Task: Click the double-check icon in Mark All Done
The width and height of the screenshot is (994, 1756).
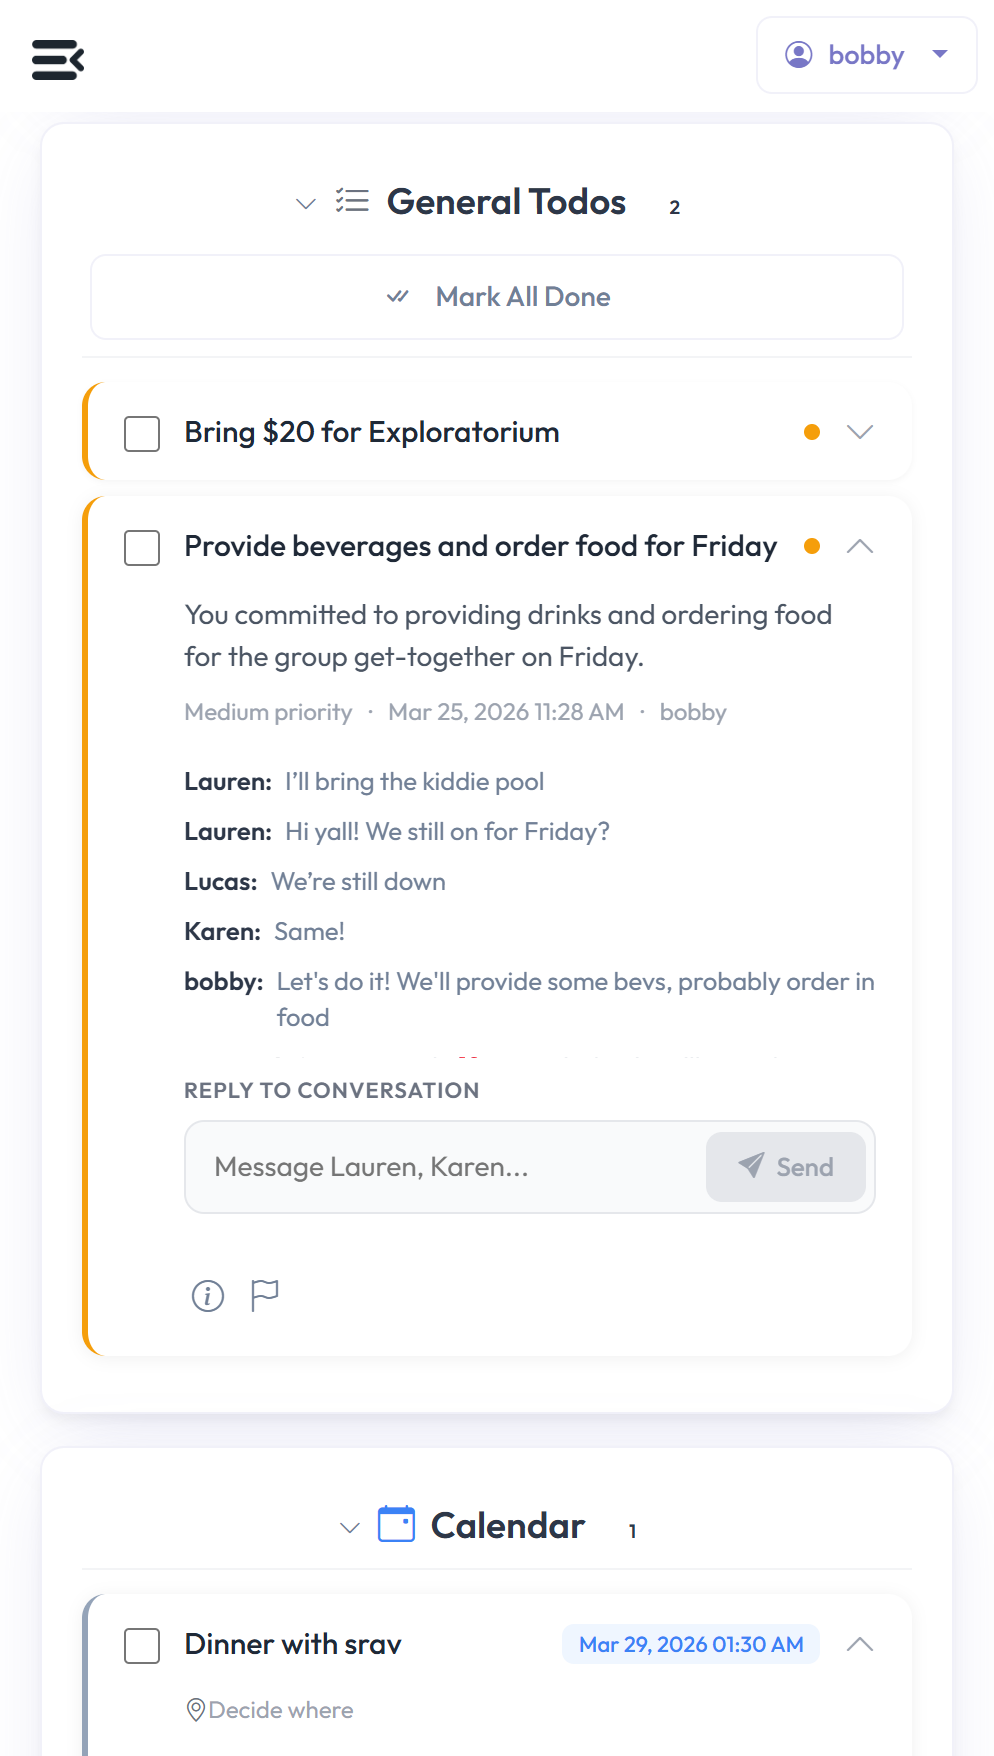Action: coord(399,296)
